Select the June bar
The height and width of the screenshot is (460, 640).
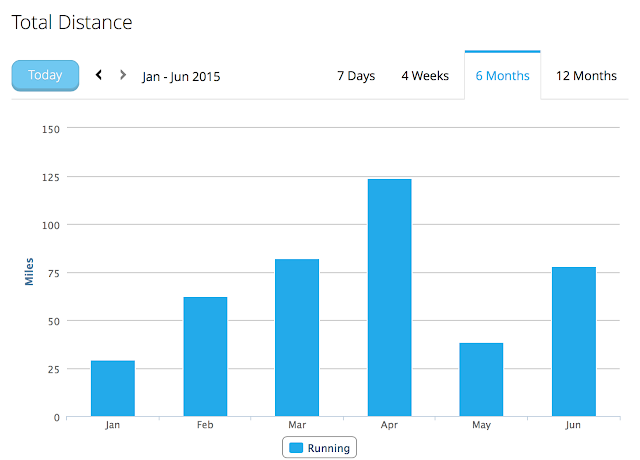click(574, 342)
